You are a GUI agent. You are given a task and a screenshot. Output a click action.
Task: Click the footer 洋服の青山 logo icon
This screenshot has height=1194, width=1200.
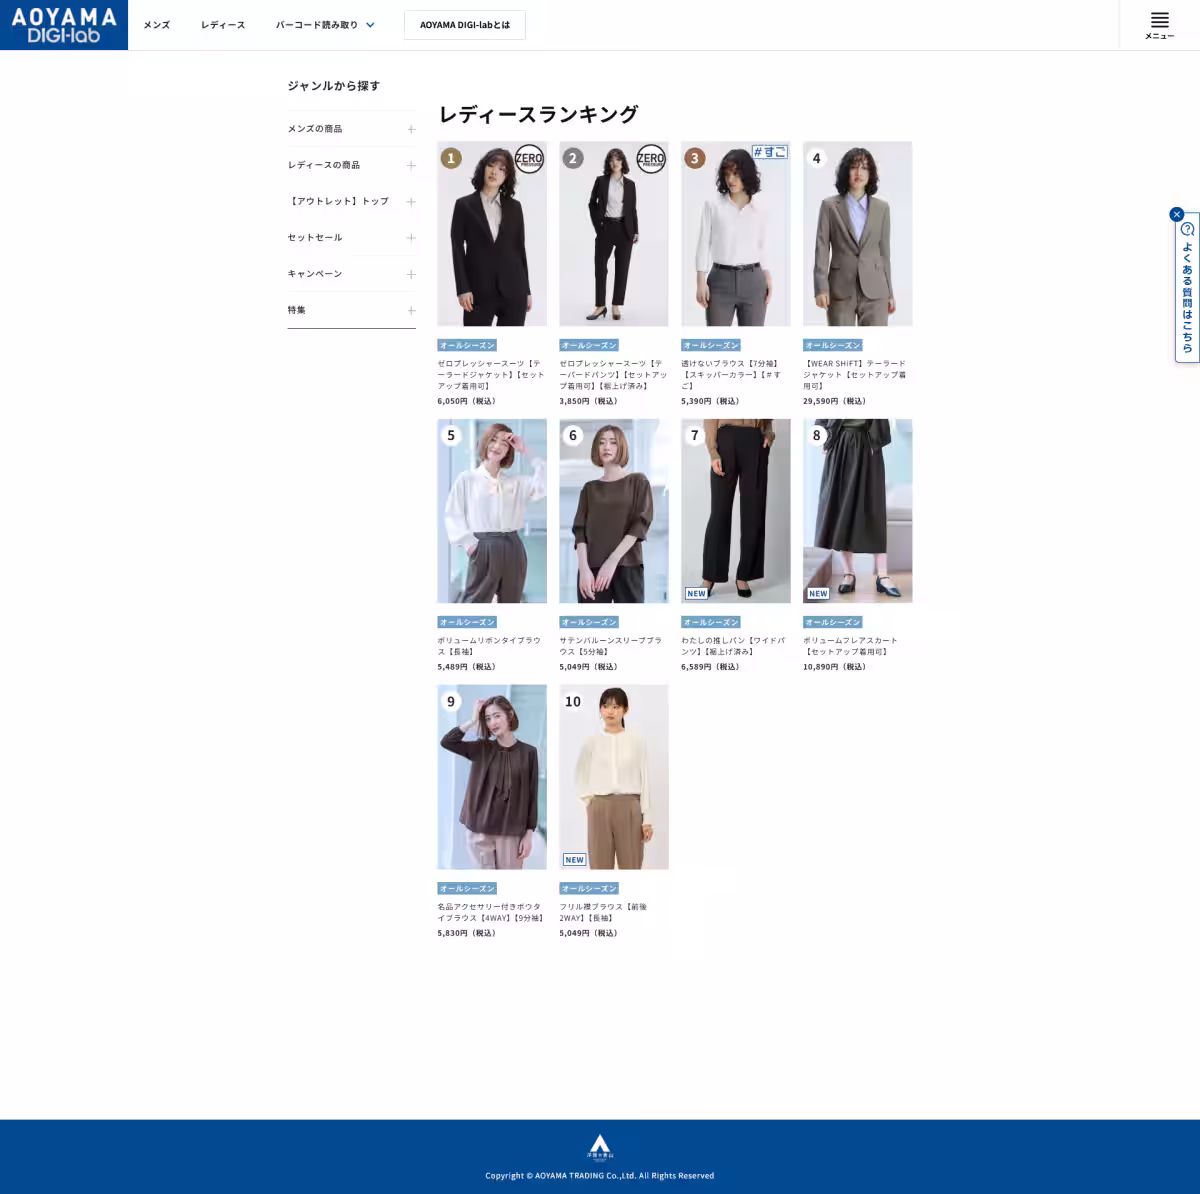point(599,1146)
